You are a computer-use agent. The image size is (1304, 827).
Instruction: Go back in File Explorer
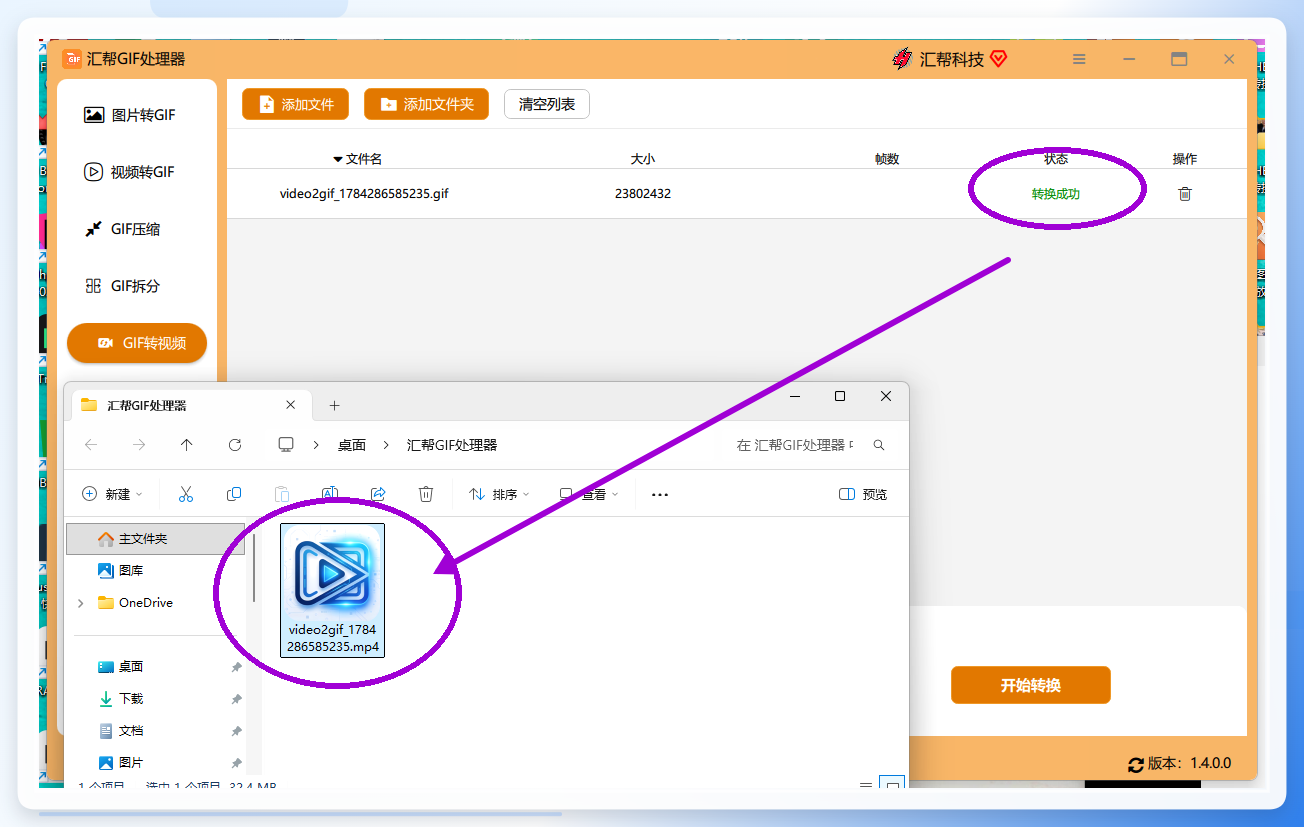click(x=91, y=445)
